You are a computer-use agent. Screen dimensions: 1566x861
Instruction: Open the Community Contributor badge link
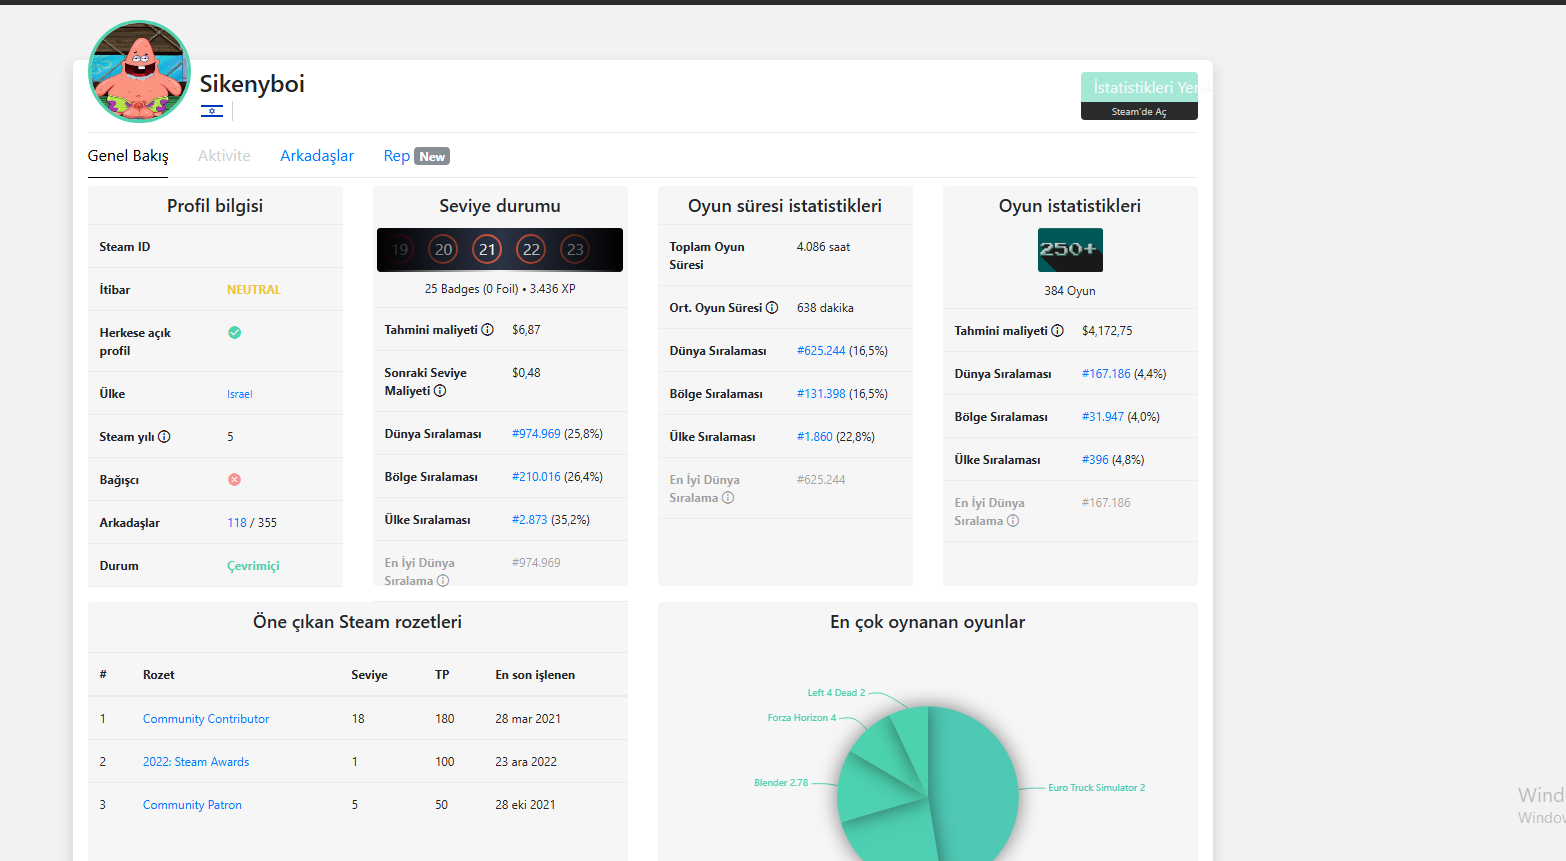pos(206,719)
